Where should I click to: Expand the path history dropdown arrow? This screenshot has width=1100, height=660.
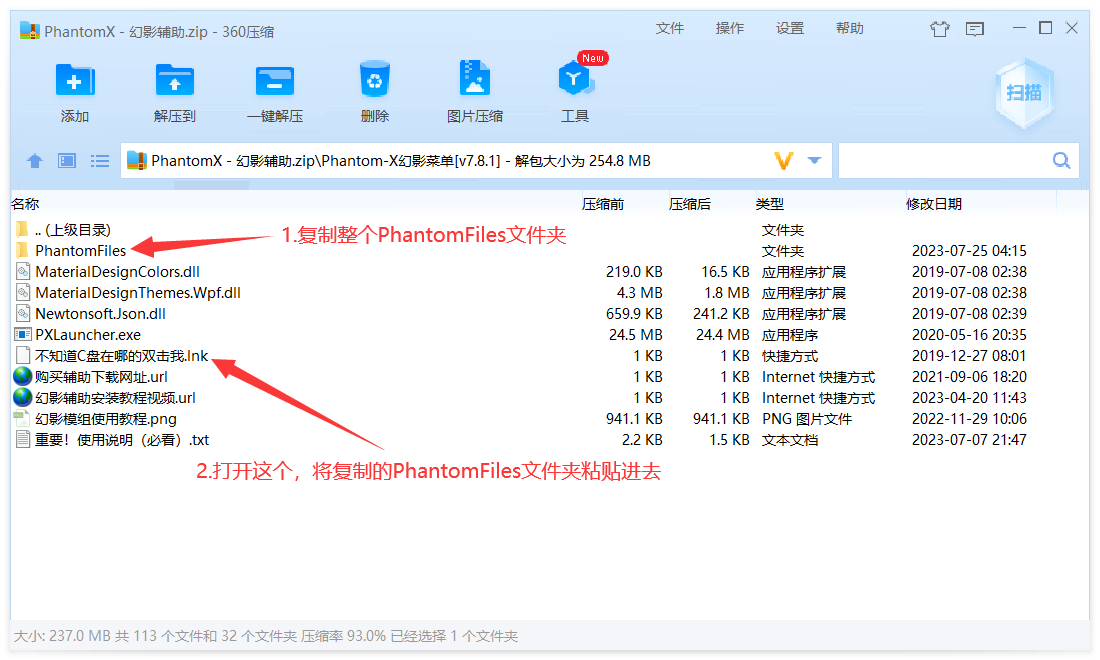[x=814, y=161]
